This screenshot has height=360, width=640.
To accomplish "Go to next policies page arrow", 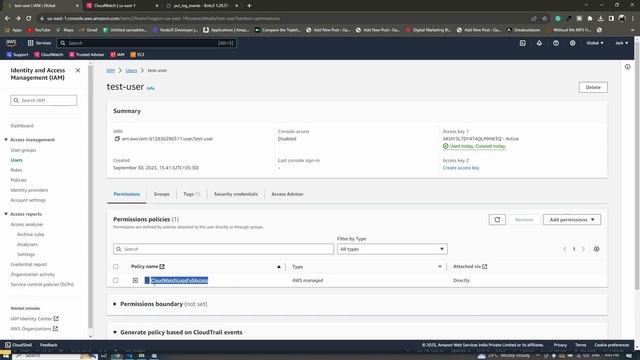I will pyautogui.click(x=583, y=249).
